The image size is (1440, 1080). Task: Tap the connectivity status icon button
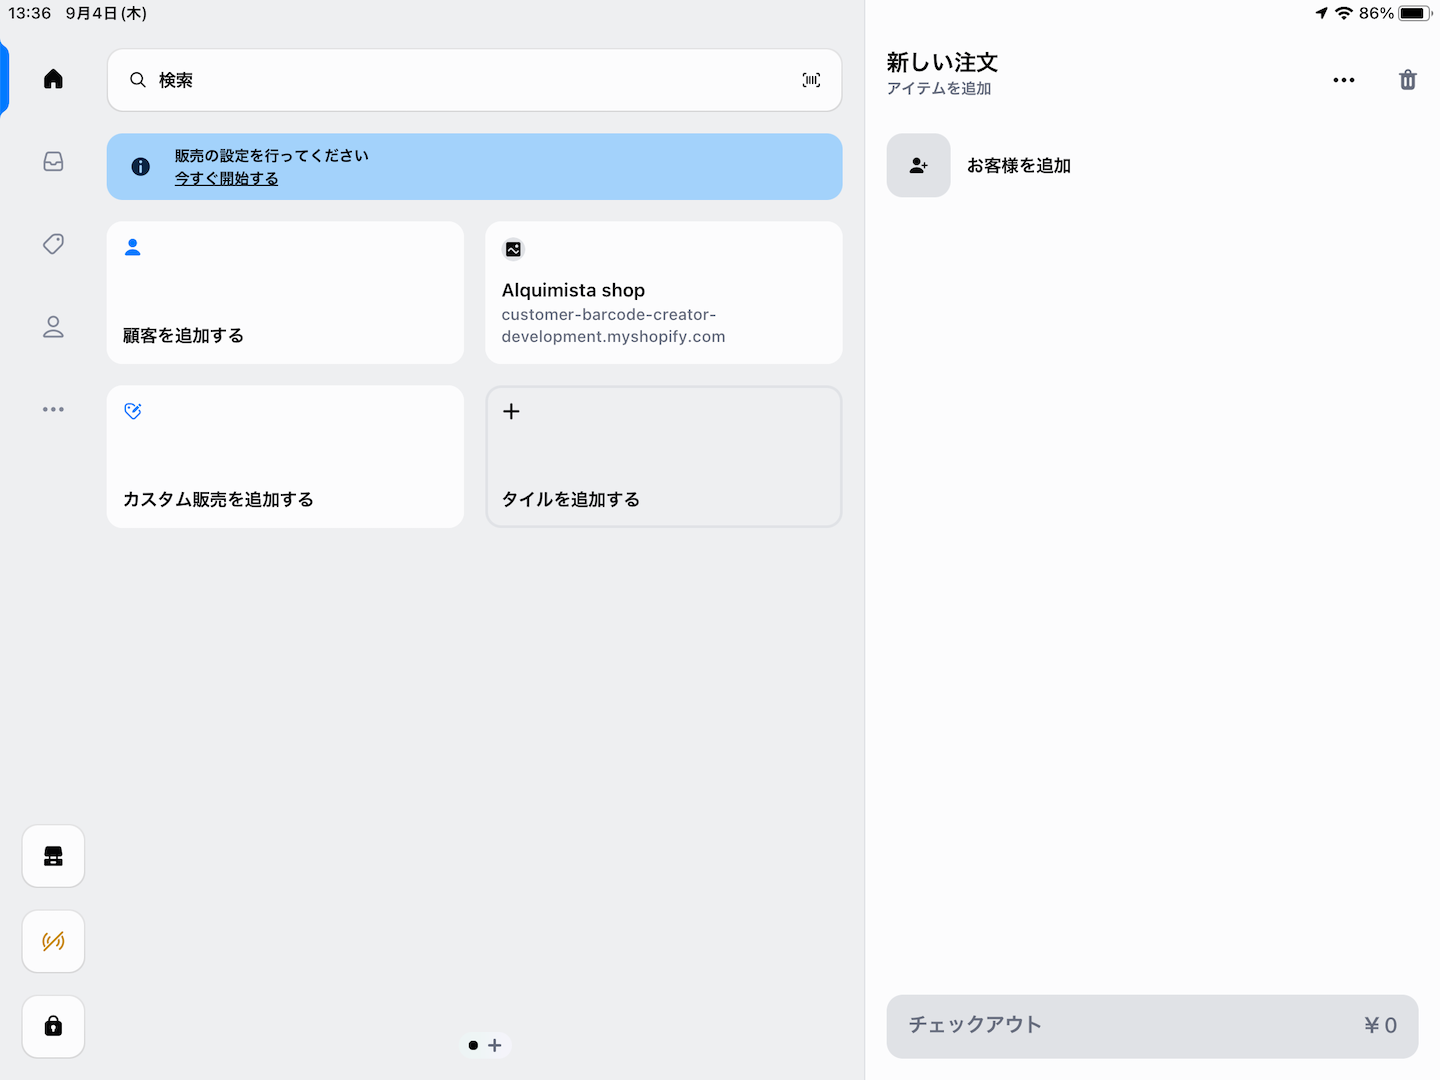(53, 941)
